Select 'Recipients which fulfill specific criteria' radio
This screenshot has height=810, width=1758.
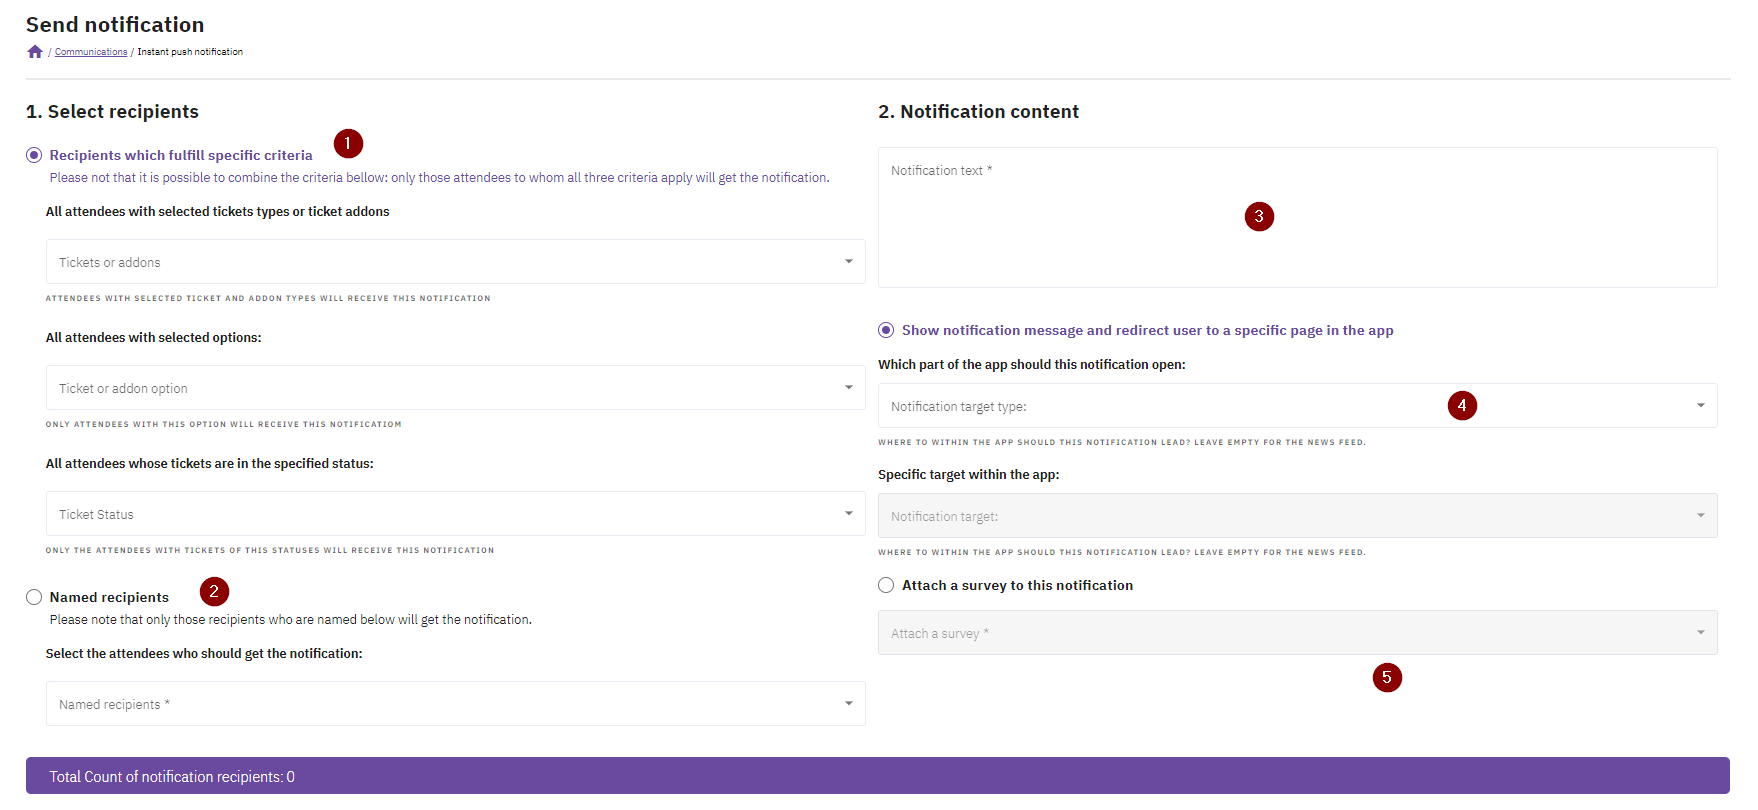click(x=34, y=155)
